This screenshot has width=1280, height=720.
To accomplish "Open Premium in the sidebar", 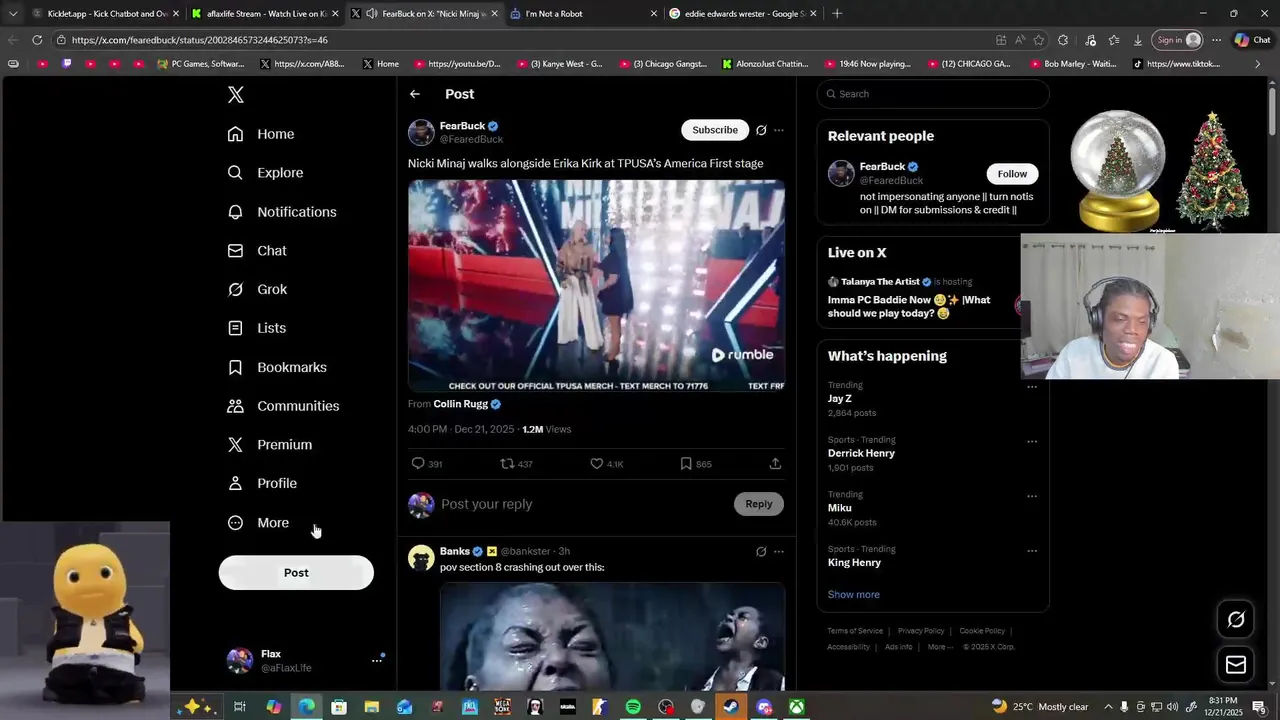I will (x=270, y=445).
